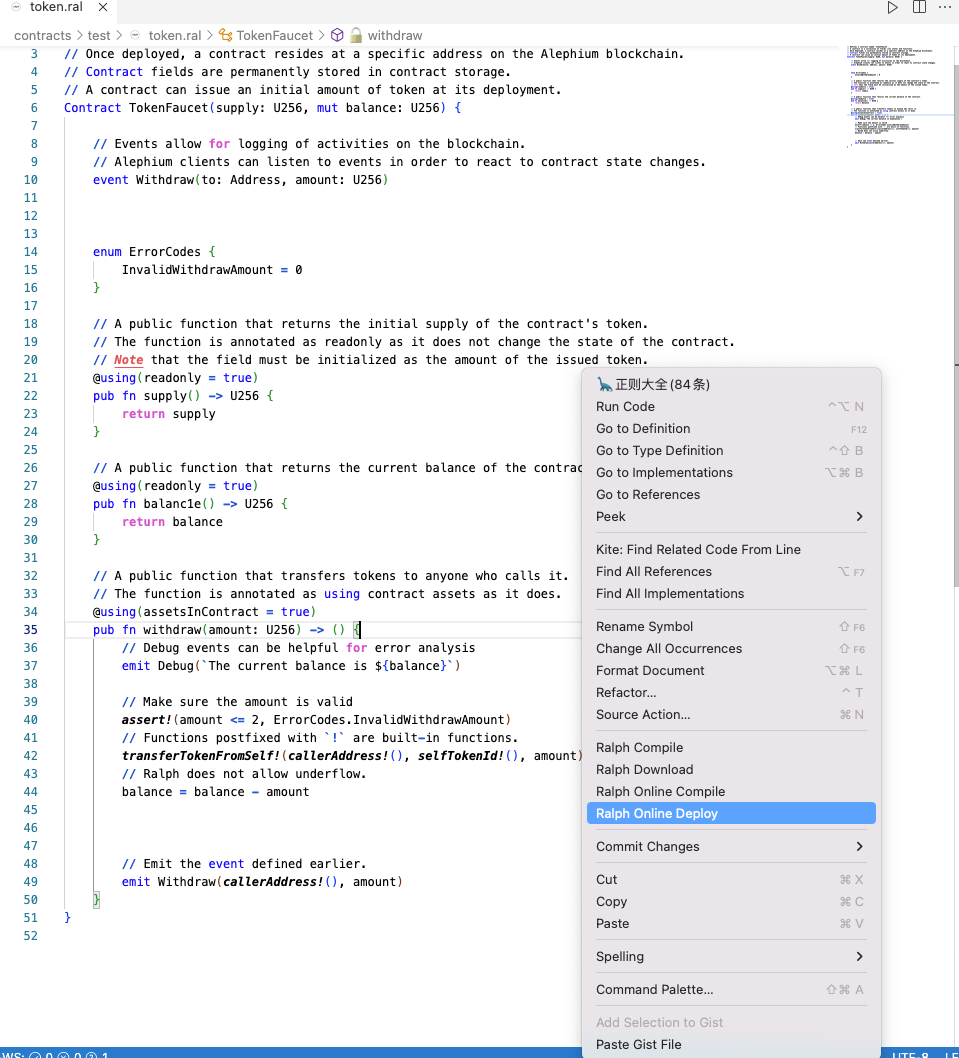
Task: Choose Paste Gist File
Action: click(732, 1045)
